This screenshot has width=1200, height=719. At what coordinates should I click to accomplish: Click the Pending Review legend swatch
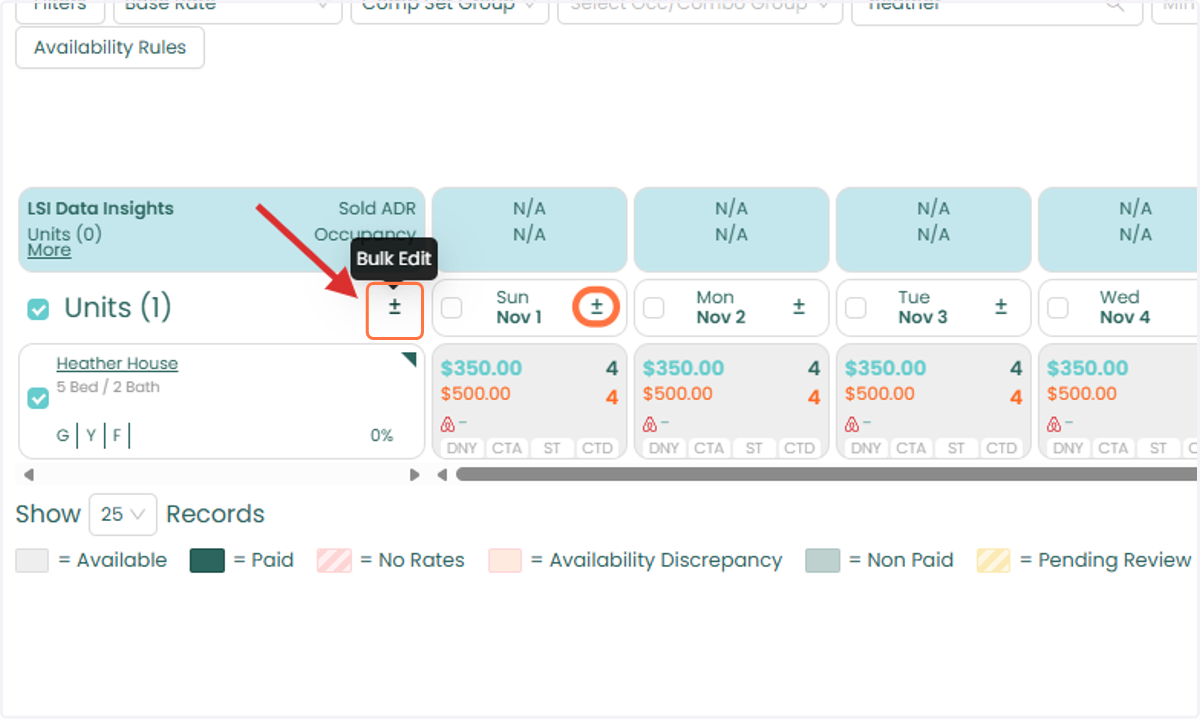[994, 560]
